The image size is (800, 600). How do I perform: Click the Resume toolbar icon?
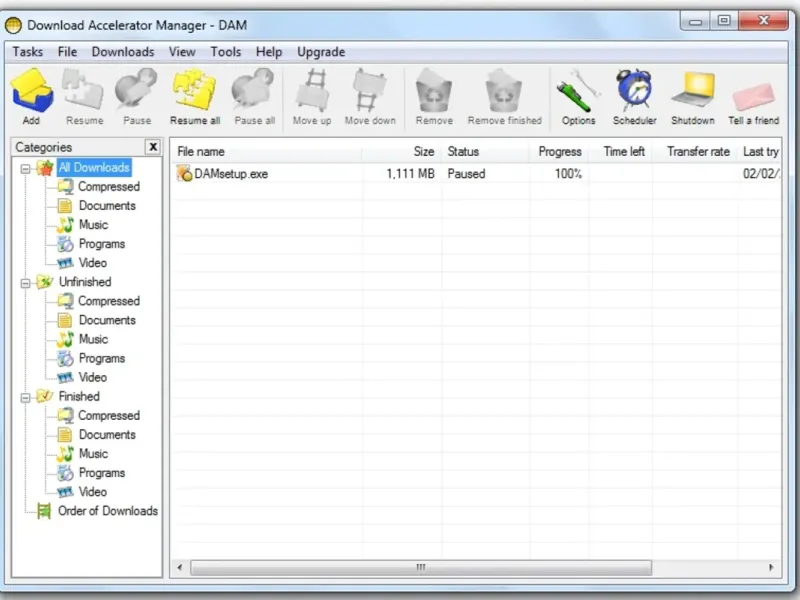pyautogui.click(x=83, y=91)
